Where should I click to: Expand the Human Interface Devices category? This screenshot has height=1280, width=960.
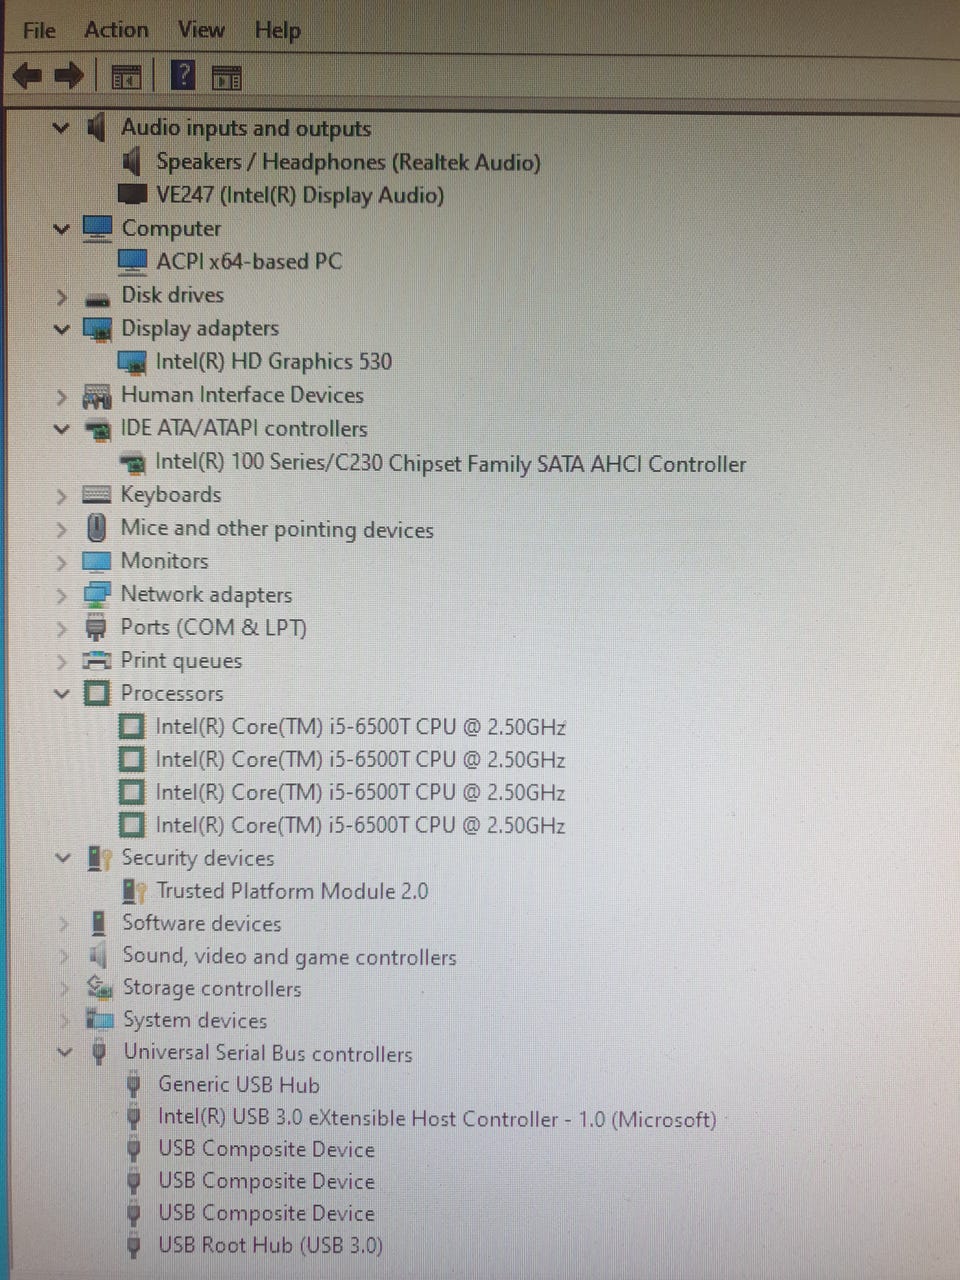point(61,397)
